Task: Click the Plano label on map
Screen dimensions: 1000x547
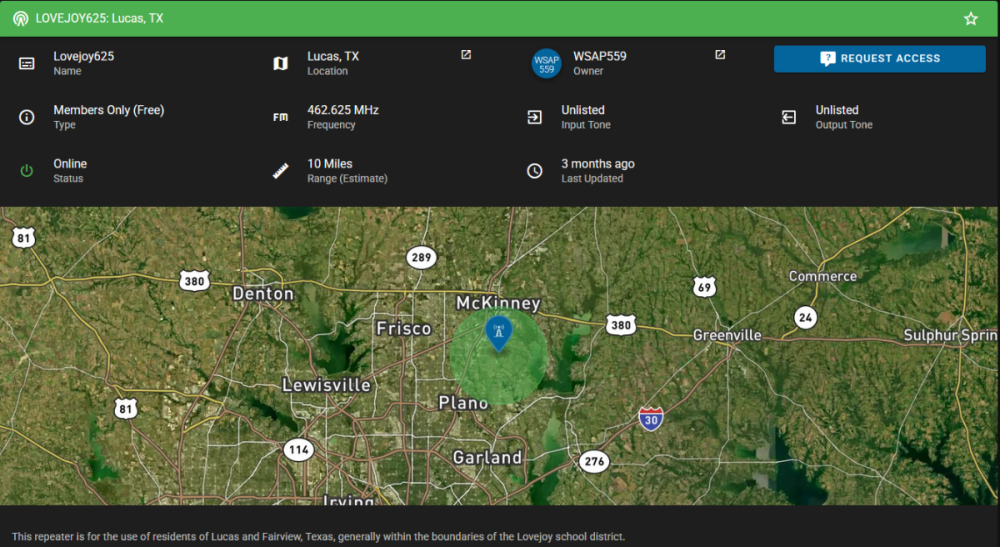Action: click(x=463, y=403)
